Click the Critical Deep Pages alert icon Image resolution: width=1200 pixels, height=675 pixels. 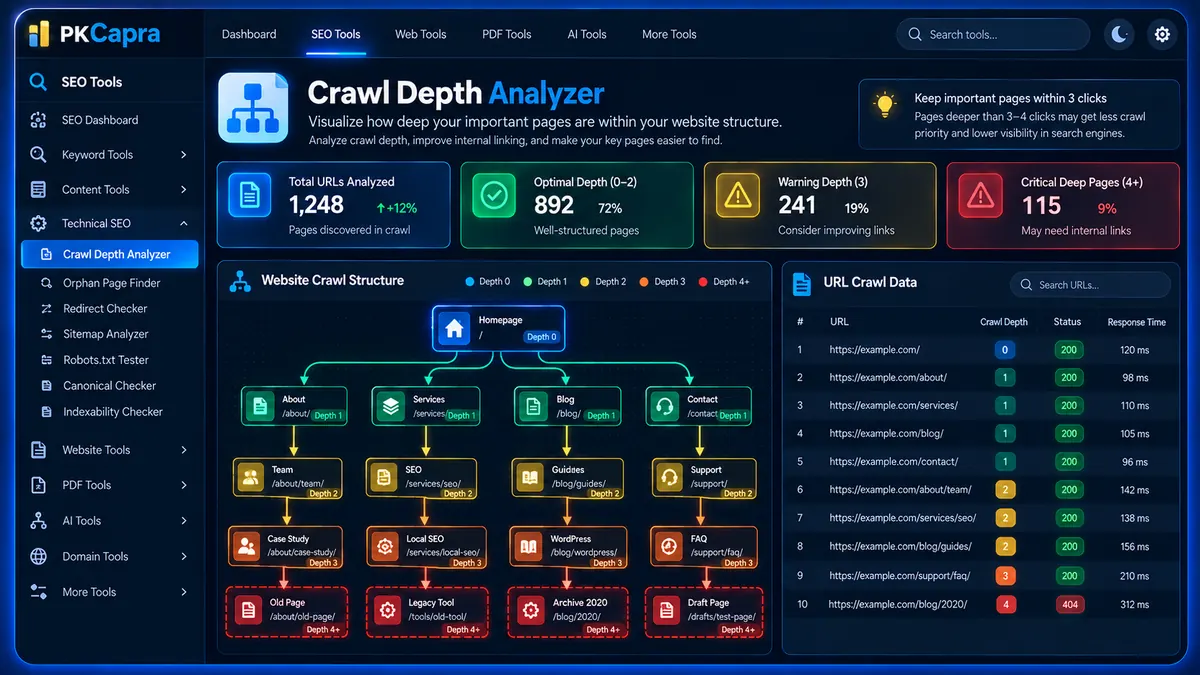(x=981, y=196)
